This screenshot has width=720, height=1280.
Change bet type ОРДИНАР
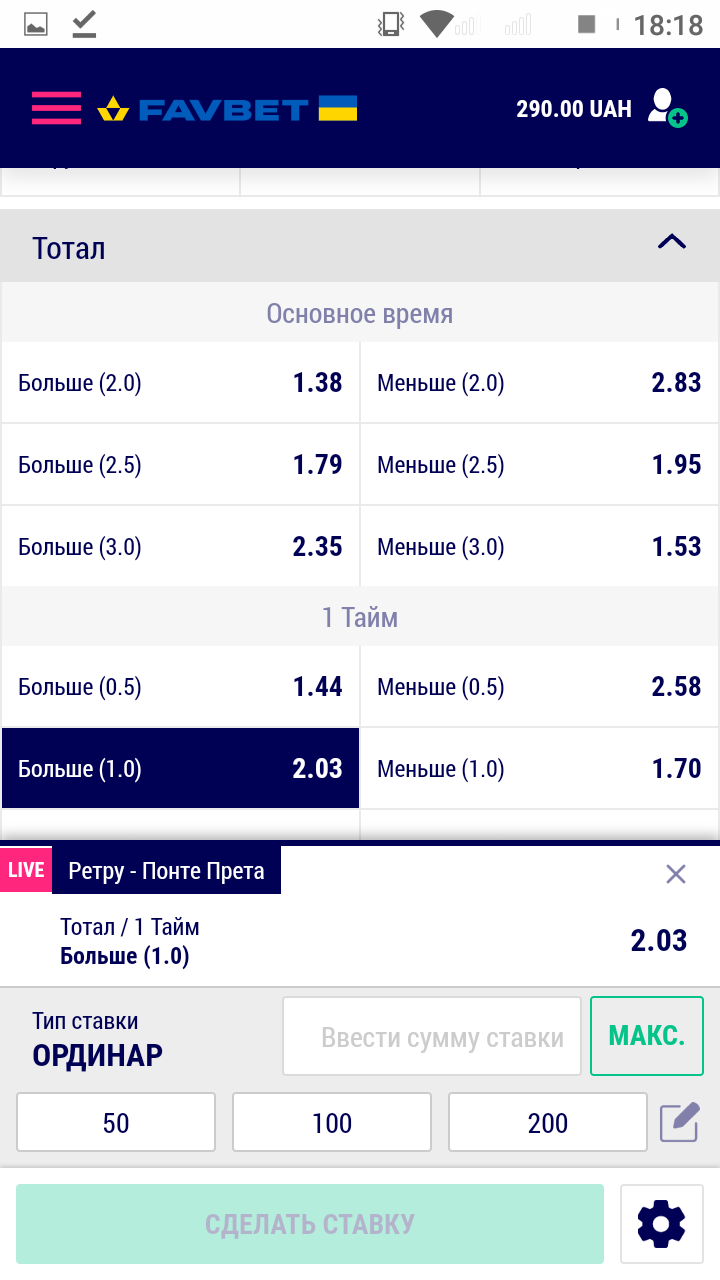tap(97, 1055)
